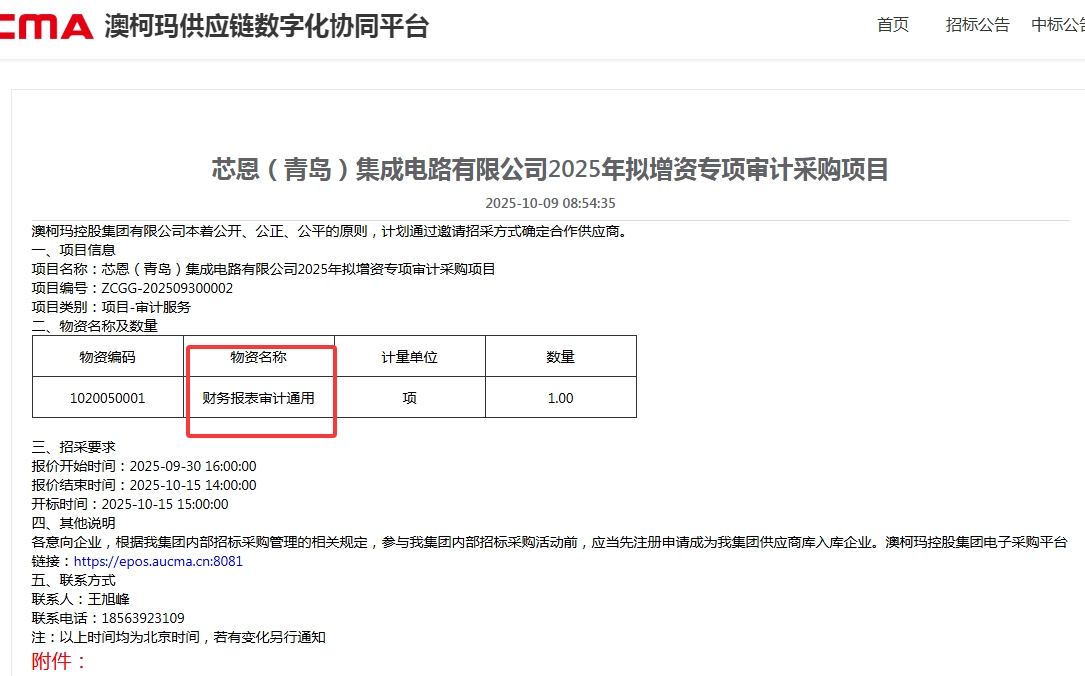1085x676 pixels.
Task: Click the contact name 王旭峰
Action: 109,599
